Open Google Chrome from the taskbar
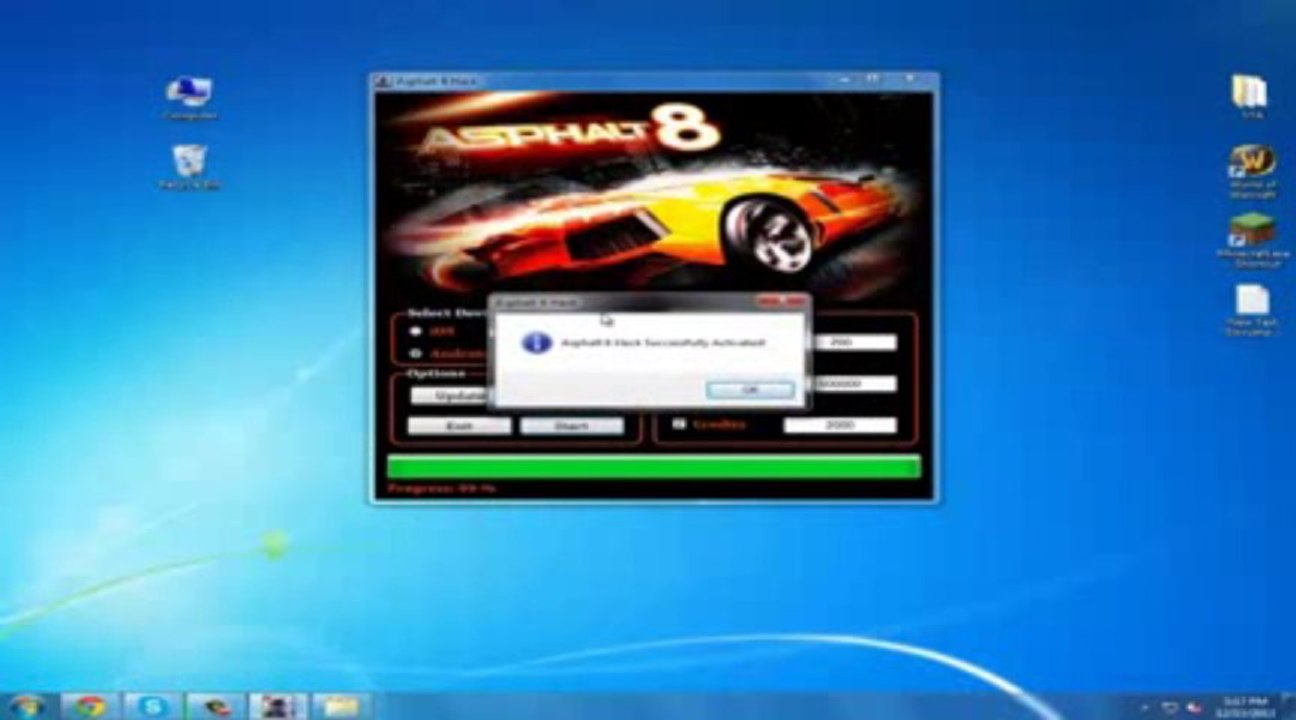Image resolution: width=1296 pixels, height=720 pixels. [90, 706]
